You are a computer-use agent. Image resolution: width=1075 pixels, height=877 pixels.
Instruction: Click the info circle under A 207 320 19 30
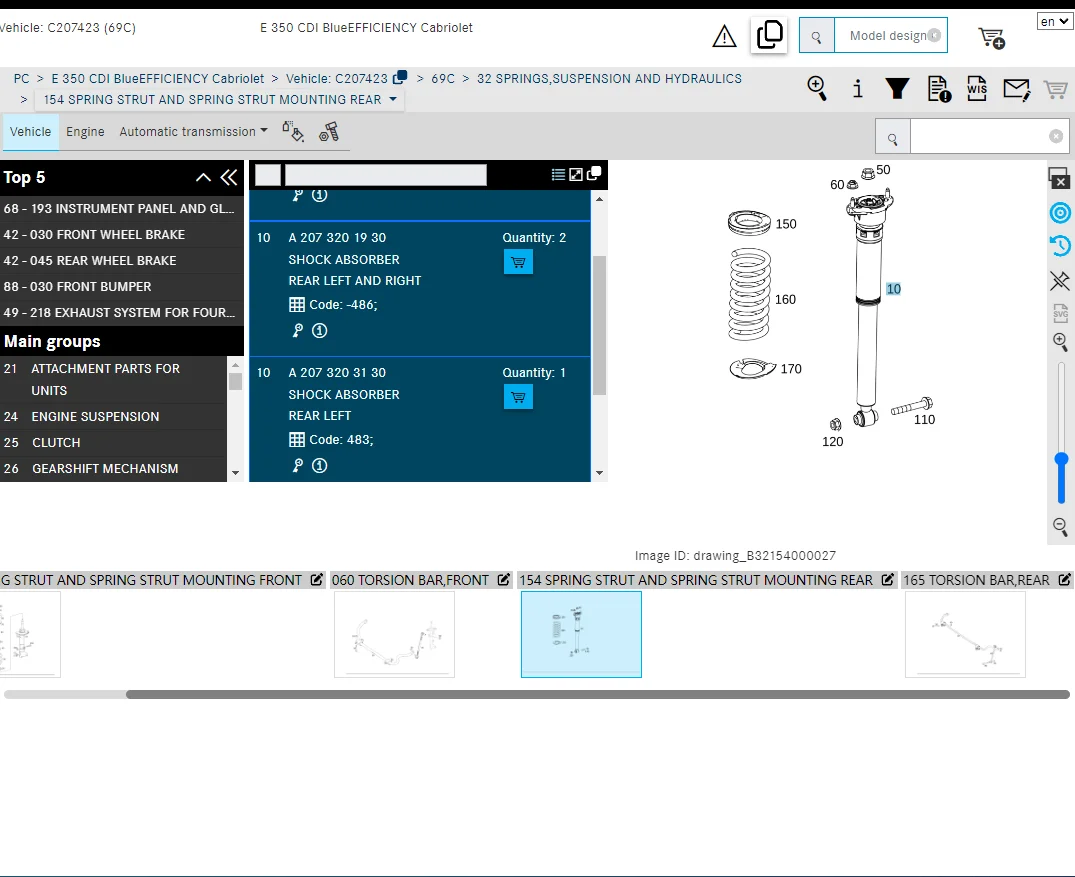(x=319, y=331)
